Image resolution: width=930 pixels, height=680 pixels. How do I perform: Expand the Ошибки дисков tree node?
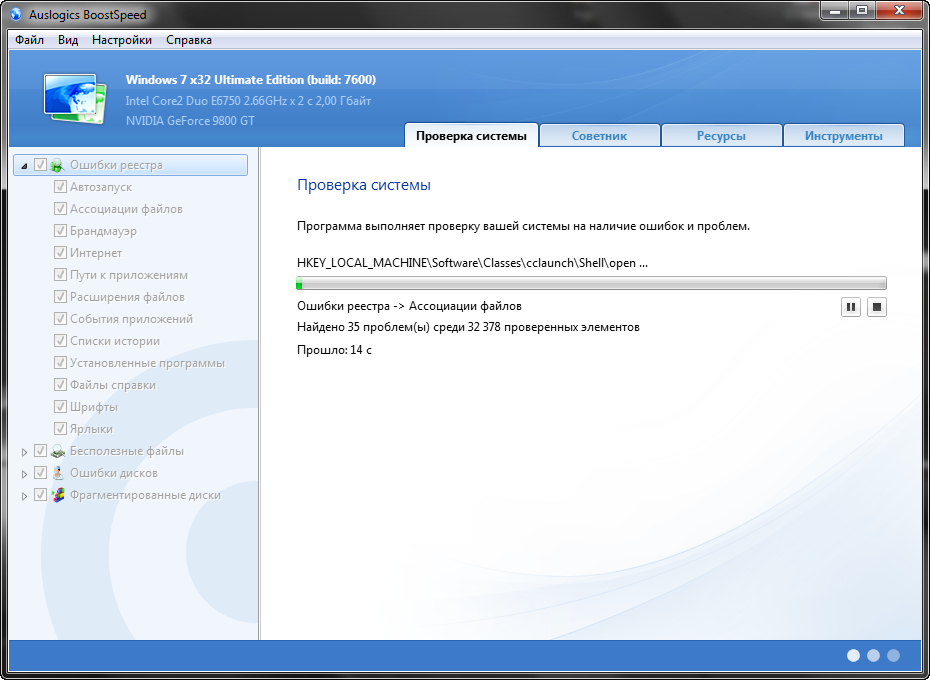click(24, 474)
